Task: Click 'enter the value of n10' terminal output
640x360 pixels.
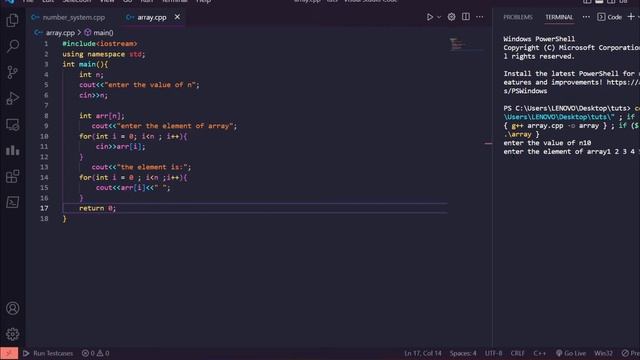Action: point(547,143)
